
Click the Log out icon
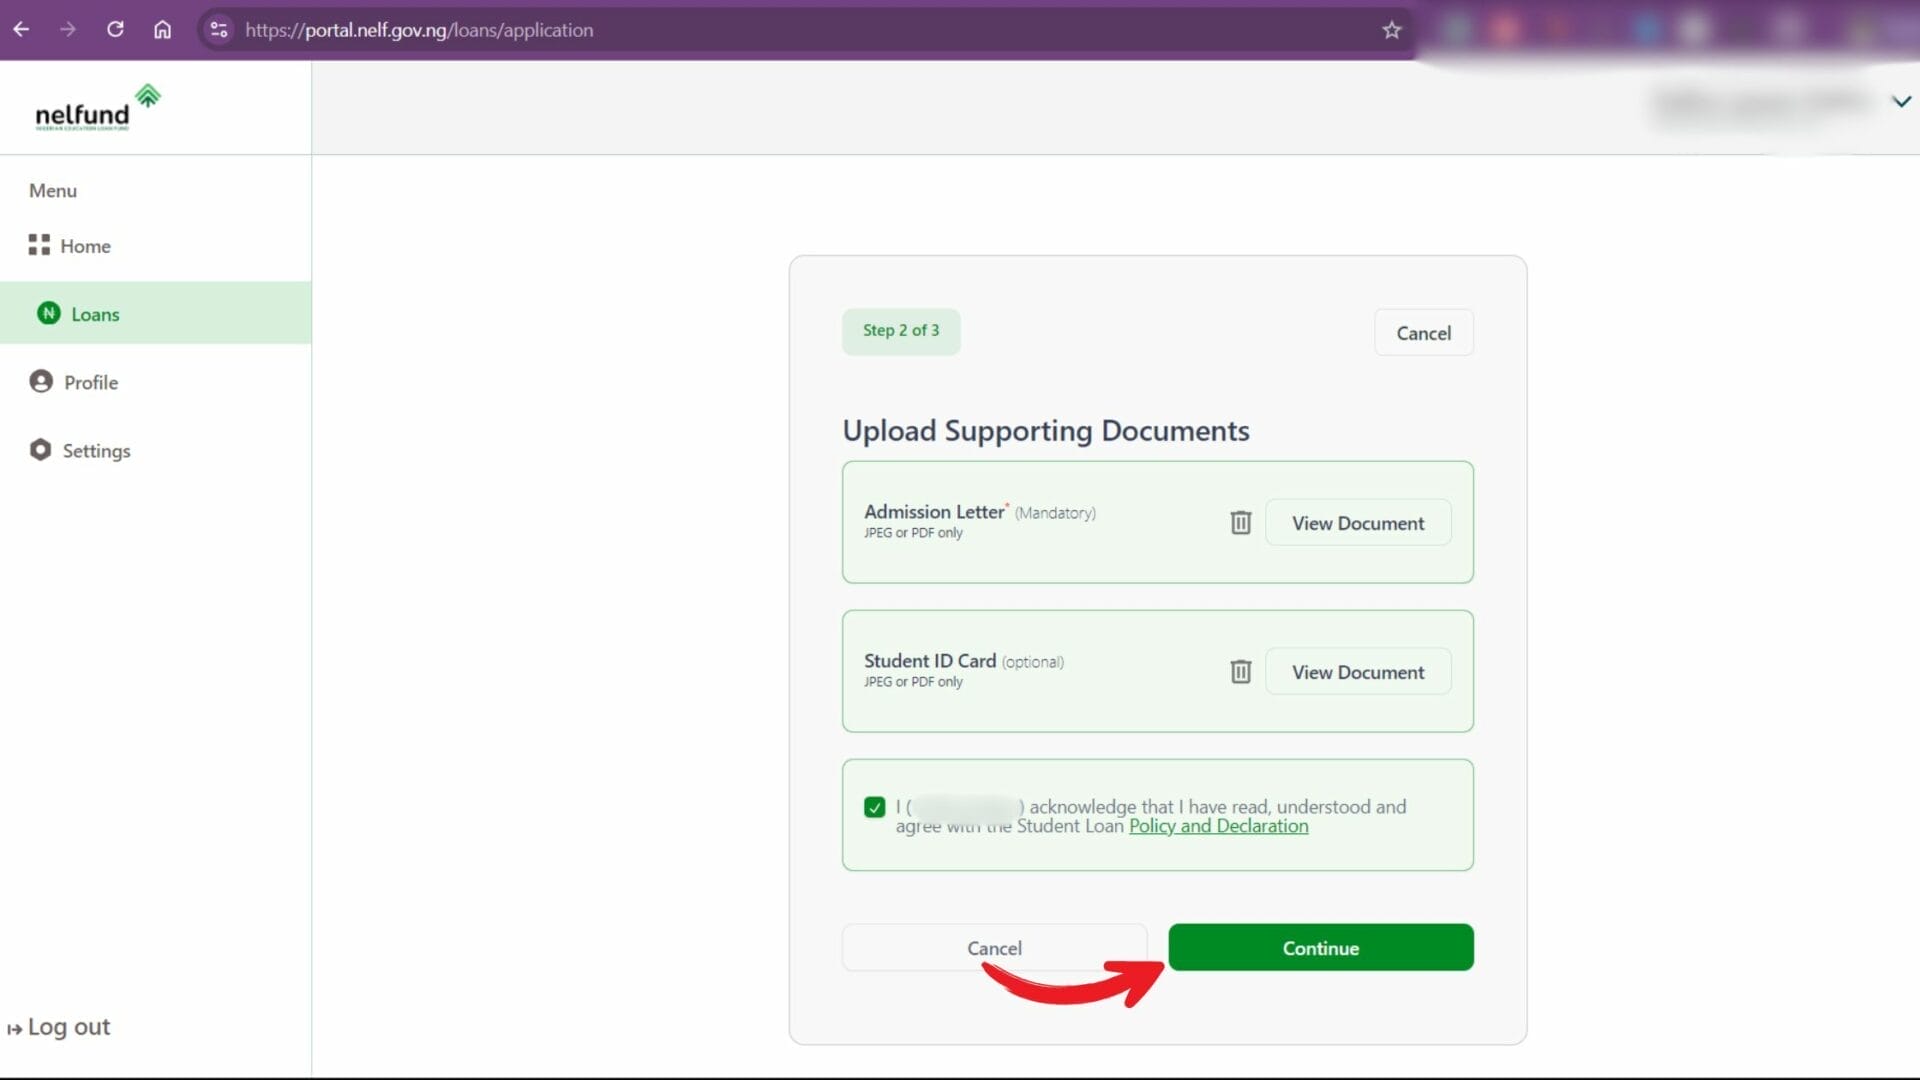coord(15,1026)
